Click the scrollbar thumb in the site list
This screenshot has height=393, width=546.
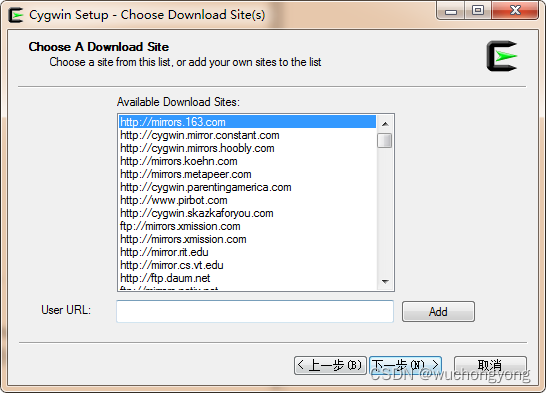[x=385, y=140]
